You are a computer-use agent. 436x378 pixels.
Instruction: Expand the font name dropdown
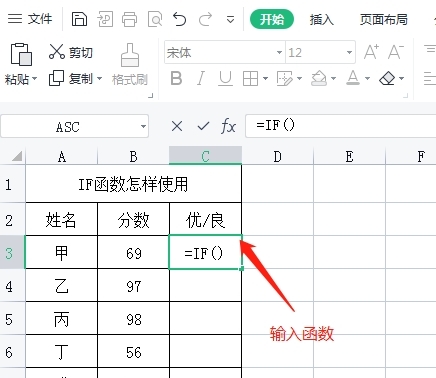[279, 52]
